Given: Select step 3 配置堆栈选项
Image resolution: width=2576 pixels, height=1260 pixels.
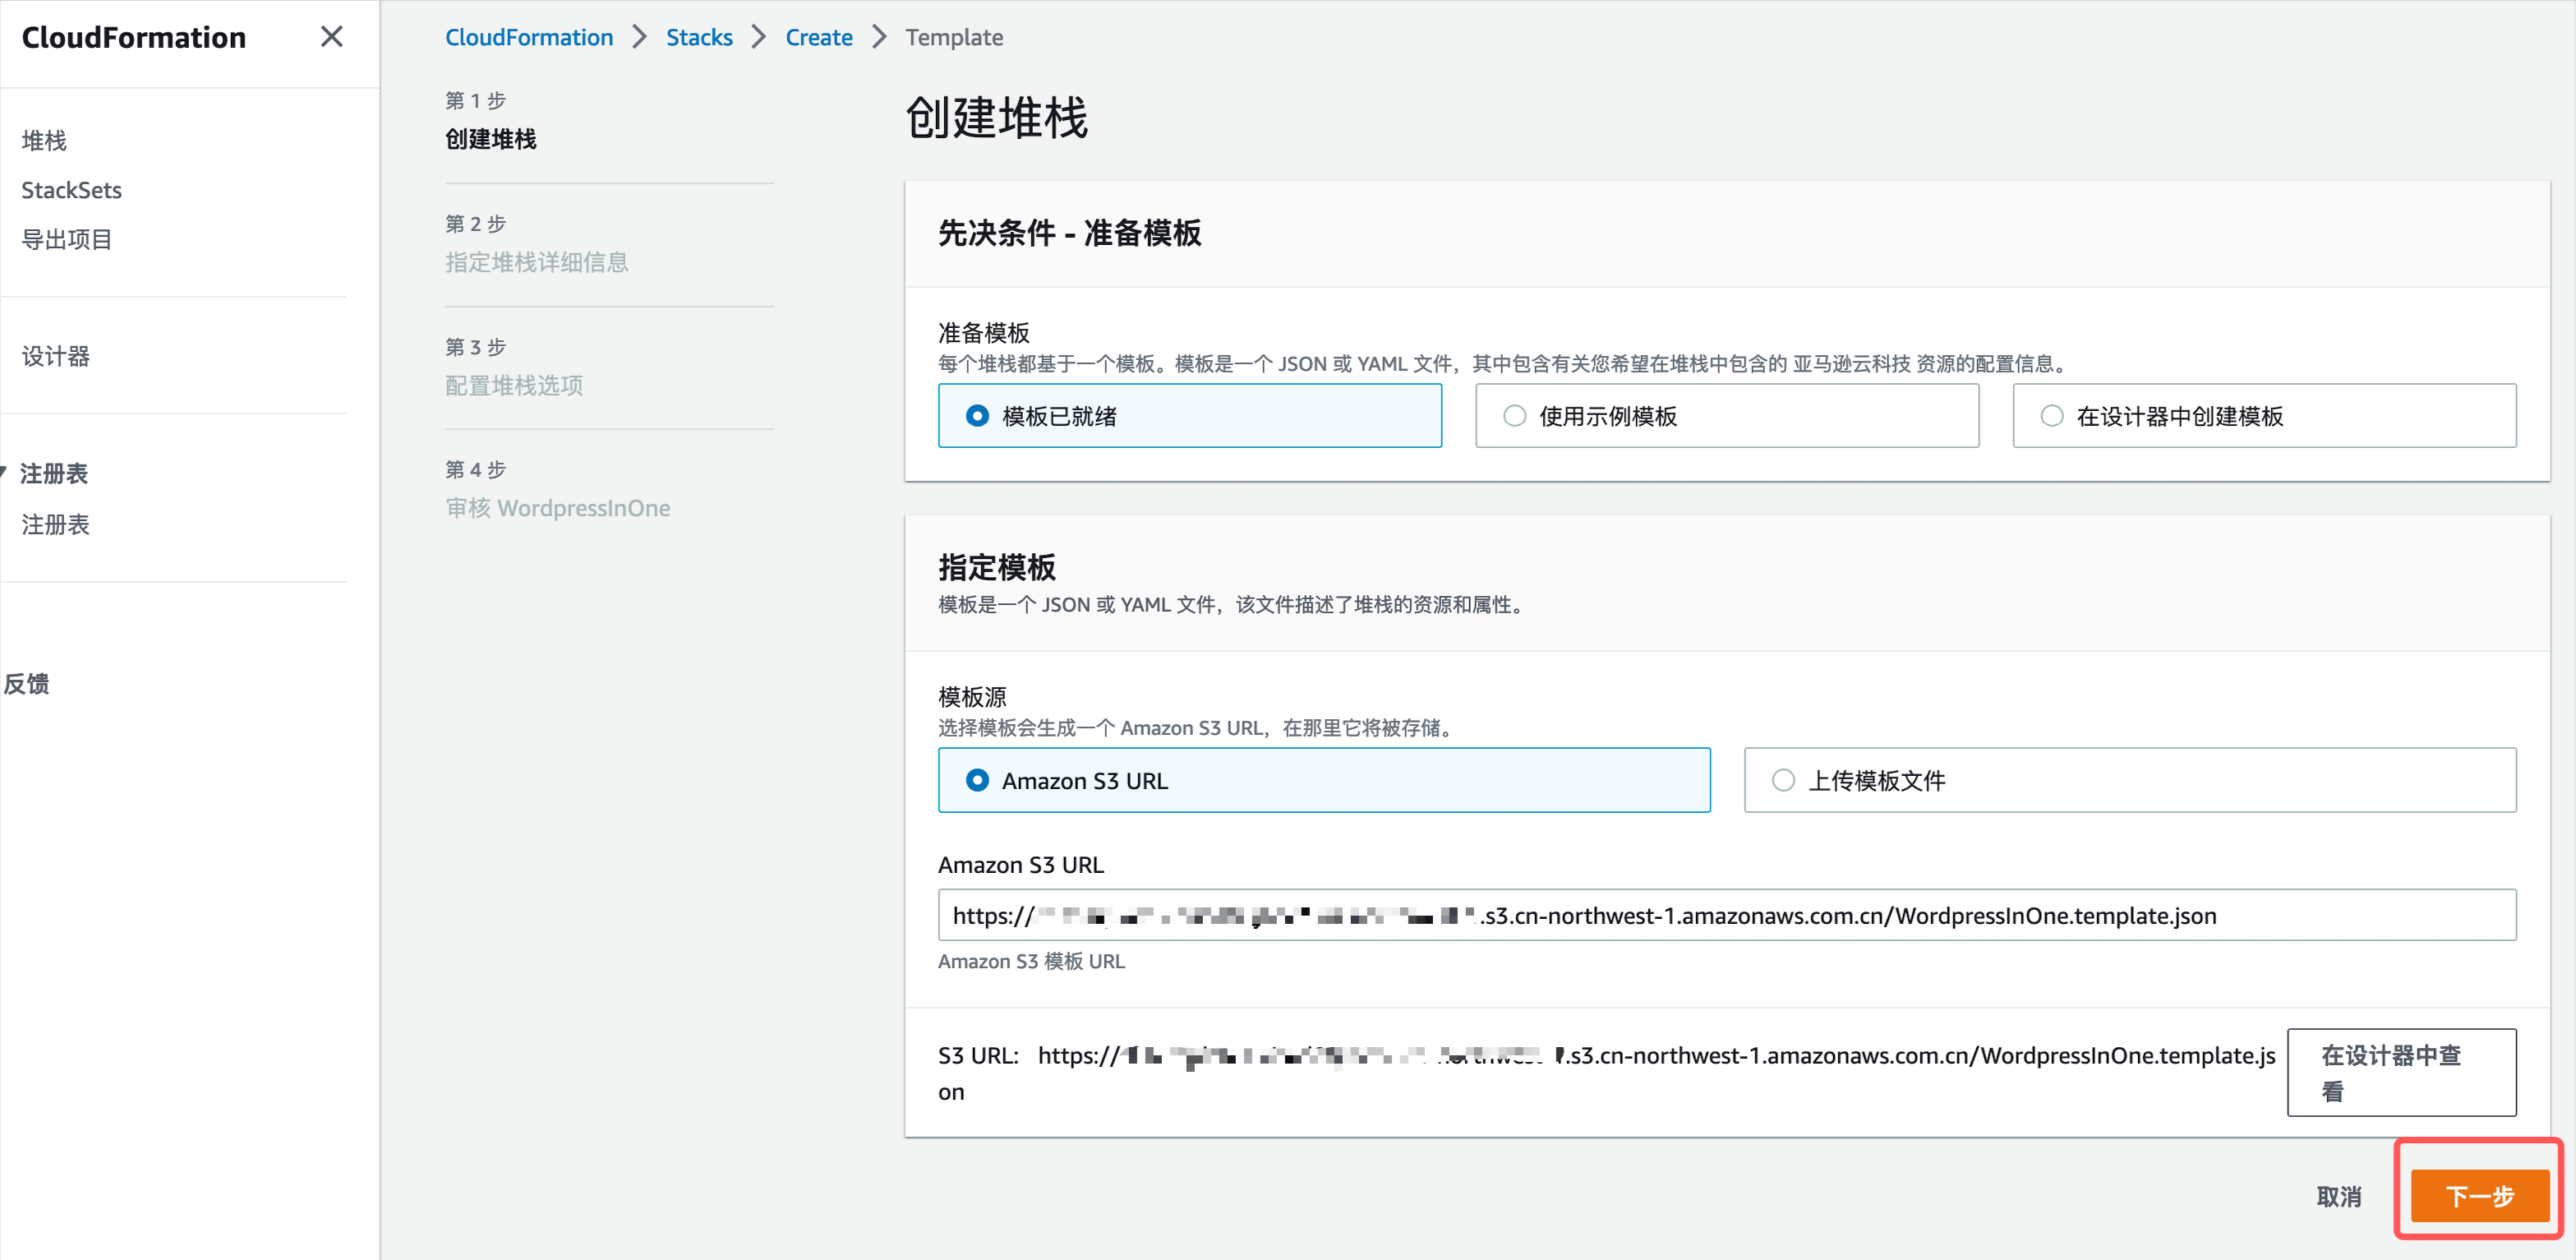Looking at the screenshot, I should tap(514, 385).
